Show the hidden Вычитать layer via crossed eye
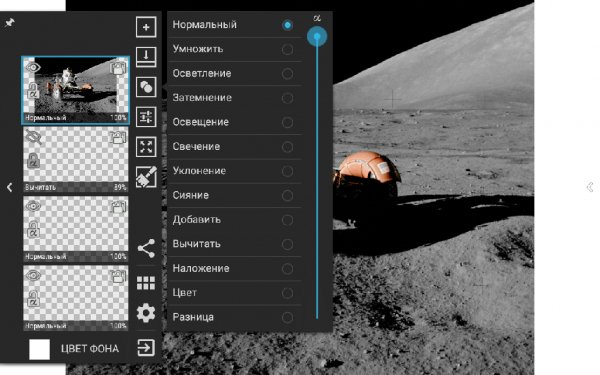Screen dimensions: 600x375 (33, 137)
